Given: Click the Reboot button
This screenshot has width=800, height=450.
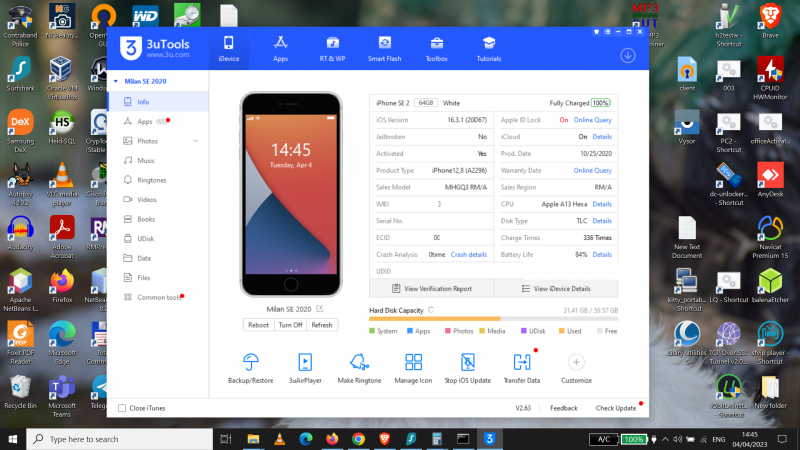Looking at the screenshot, I should tap(258, 325).
